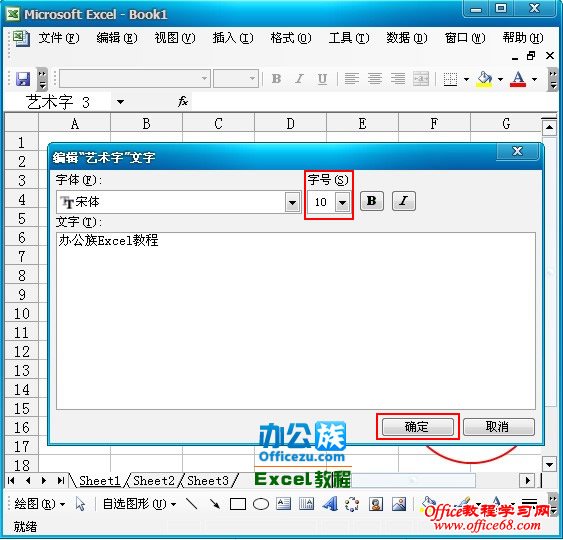This screenshot has width=563, height=540.
Task: Apply the yellow fill color bucket
Action: 484,79
